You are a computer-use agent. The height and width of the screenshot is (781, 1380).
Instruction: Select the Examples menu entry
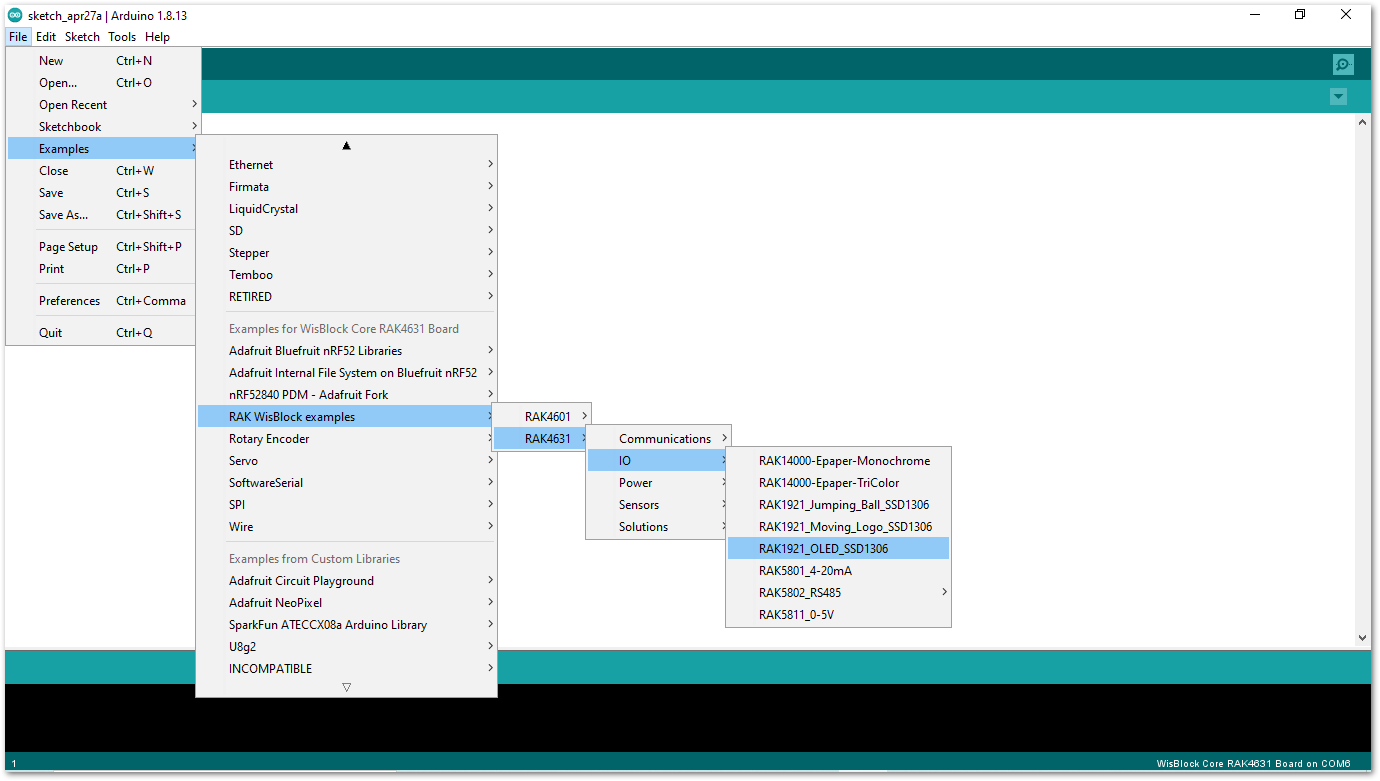103,149
